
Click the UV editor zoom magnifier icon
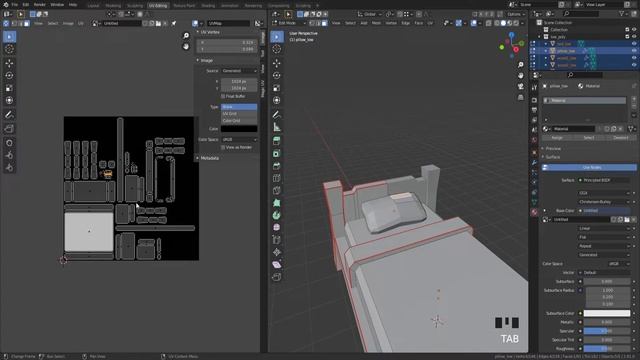[186, 36]
